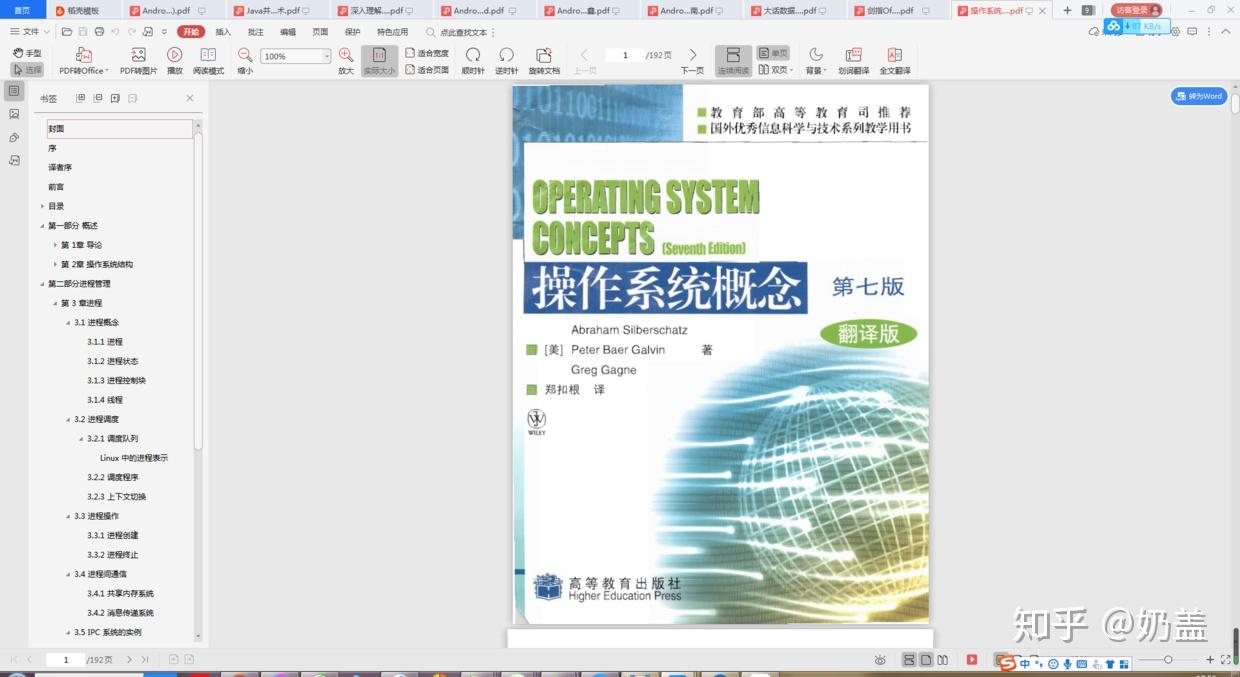
Task: Click PDF转图片 to export images
Action: (139, 61)
